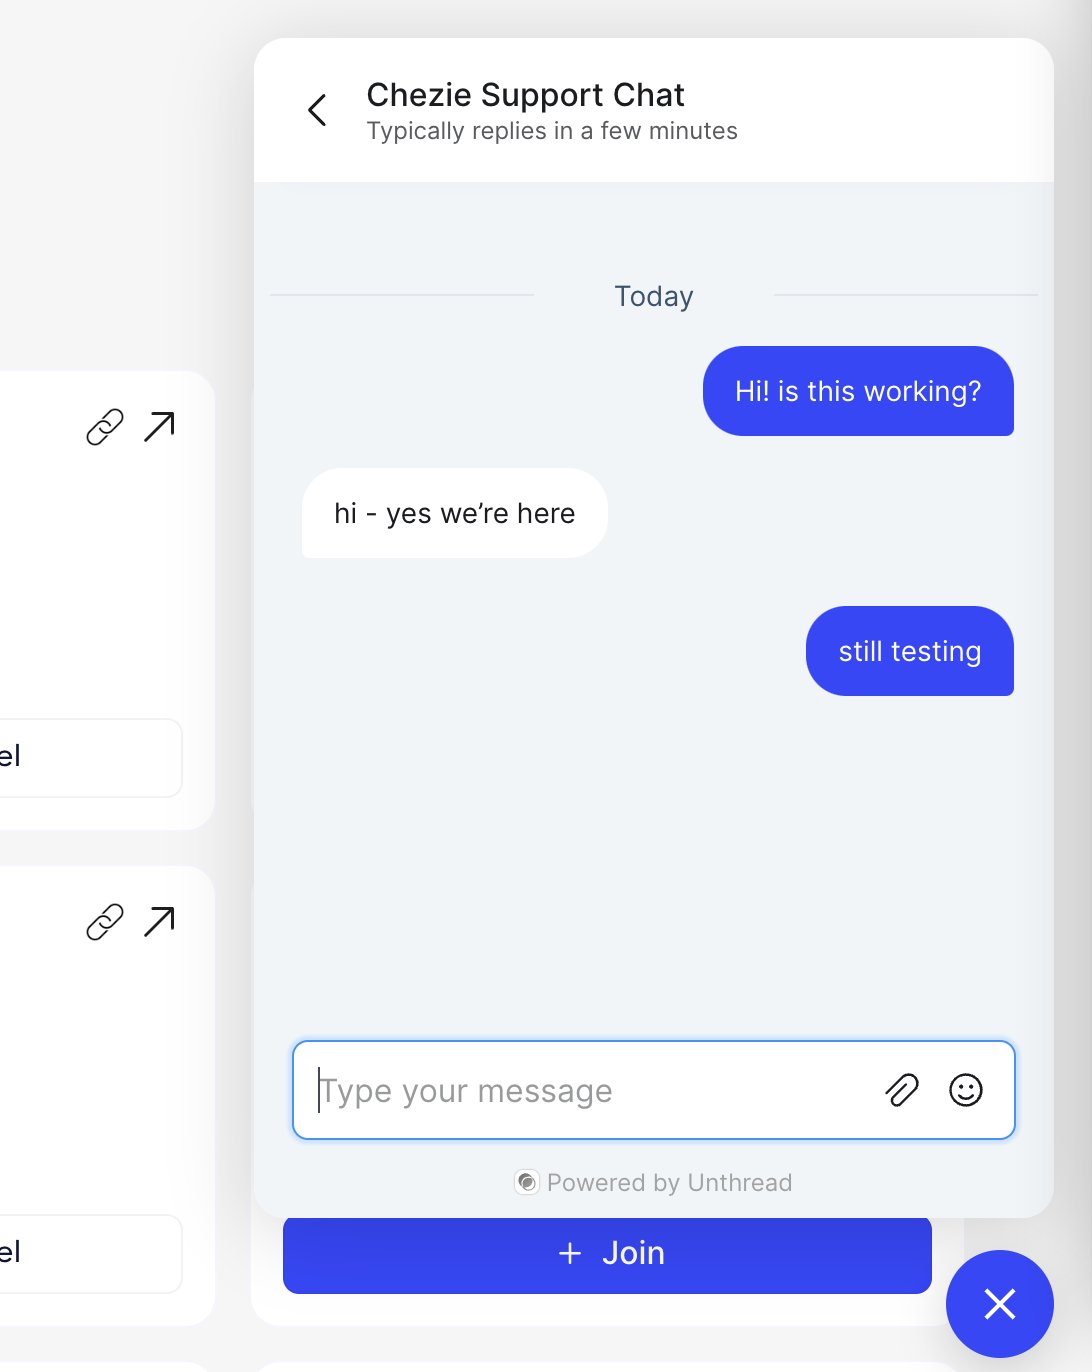Select the "Hi! is this working?" message
The image size is (1092, 1372).
pos(858,391)
